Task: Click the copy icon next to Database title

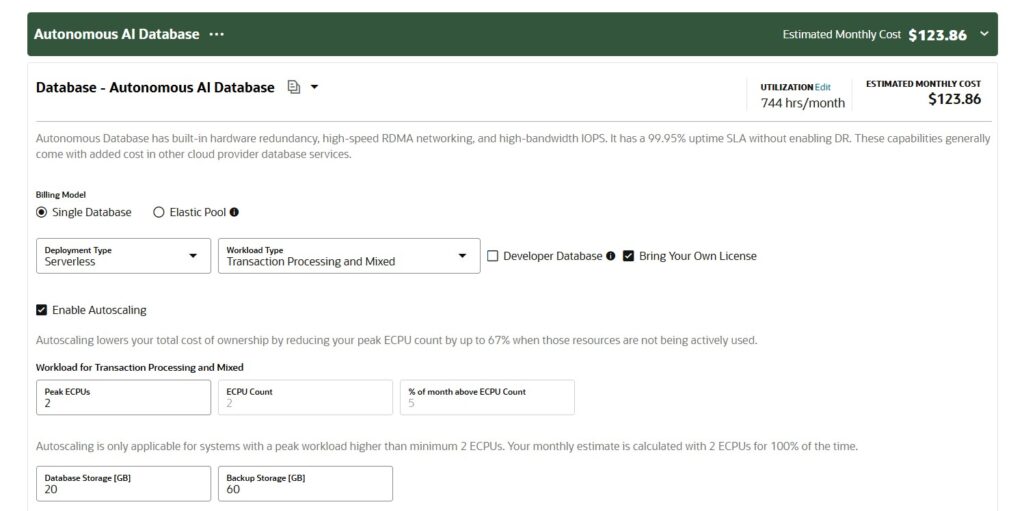Action: (293, 87)
